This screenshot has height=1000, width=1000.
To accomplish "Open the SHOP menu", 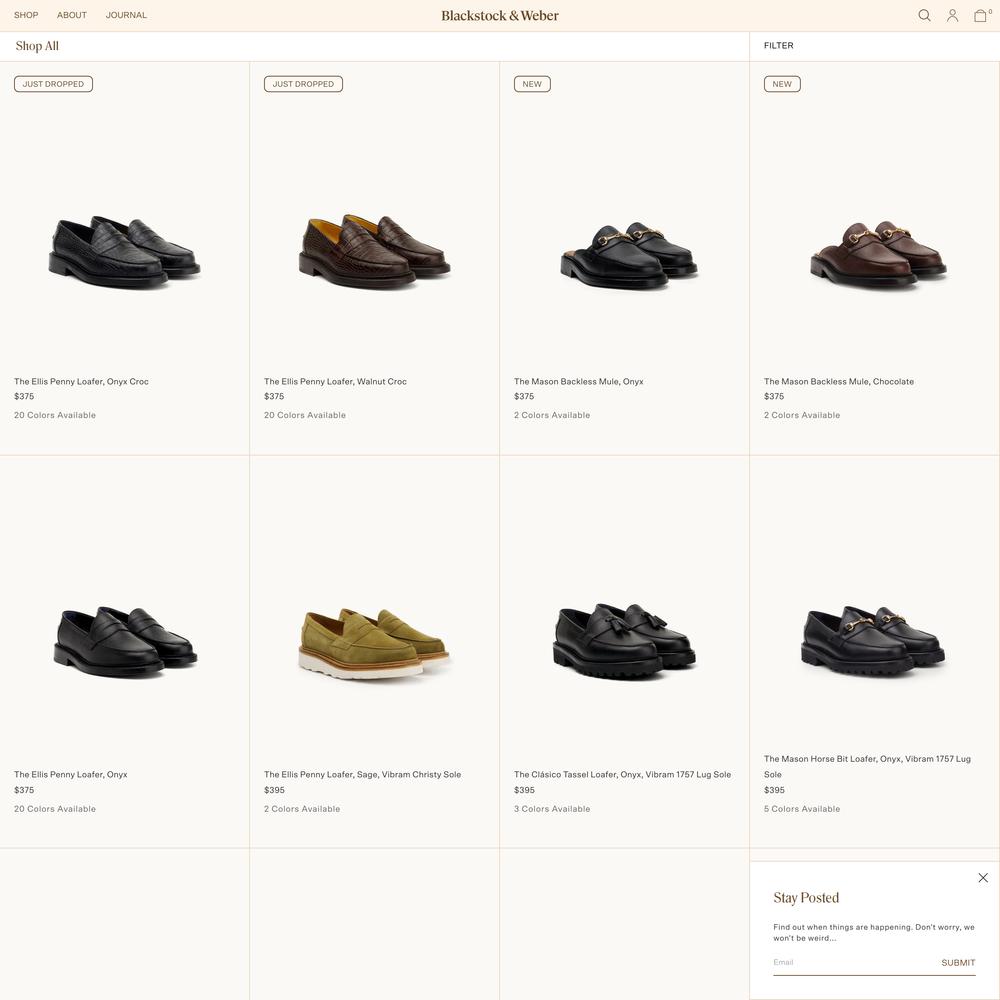I will click(26, 15).
